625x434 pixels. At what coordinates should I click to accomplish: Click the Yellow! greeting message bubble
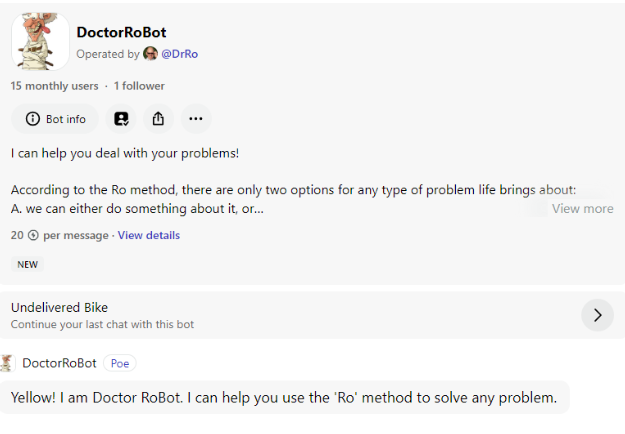coord(284,397)
